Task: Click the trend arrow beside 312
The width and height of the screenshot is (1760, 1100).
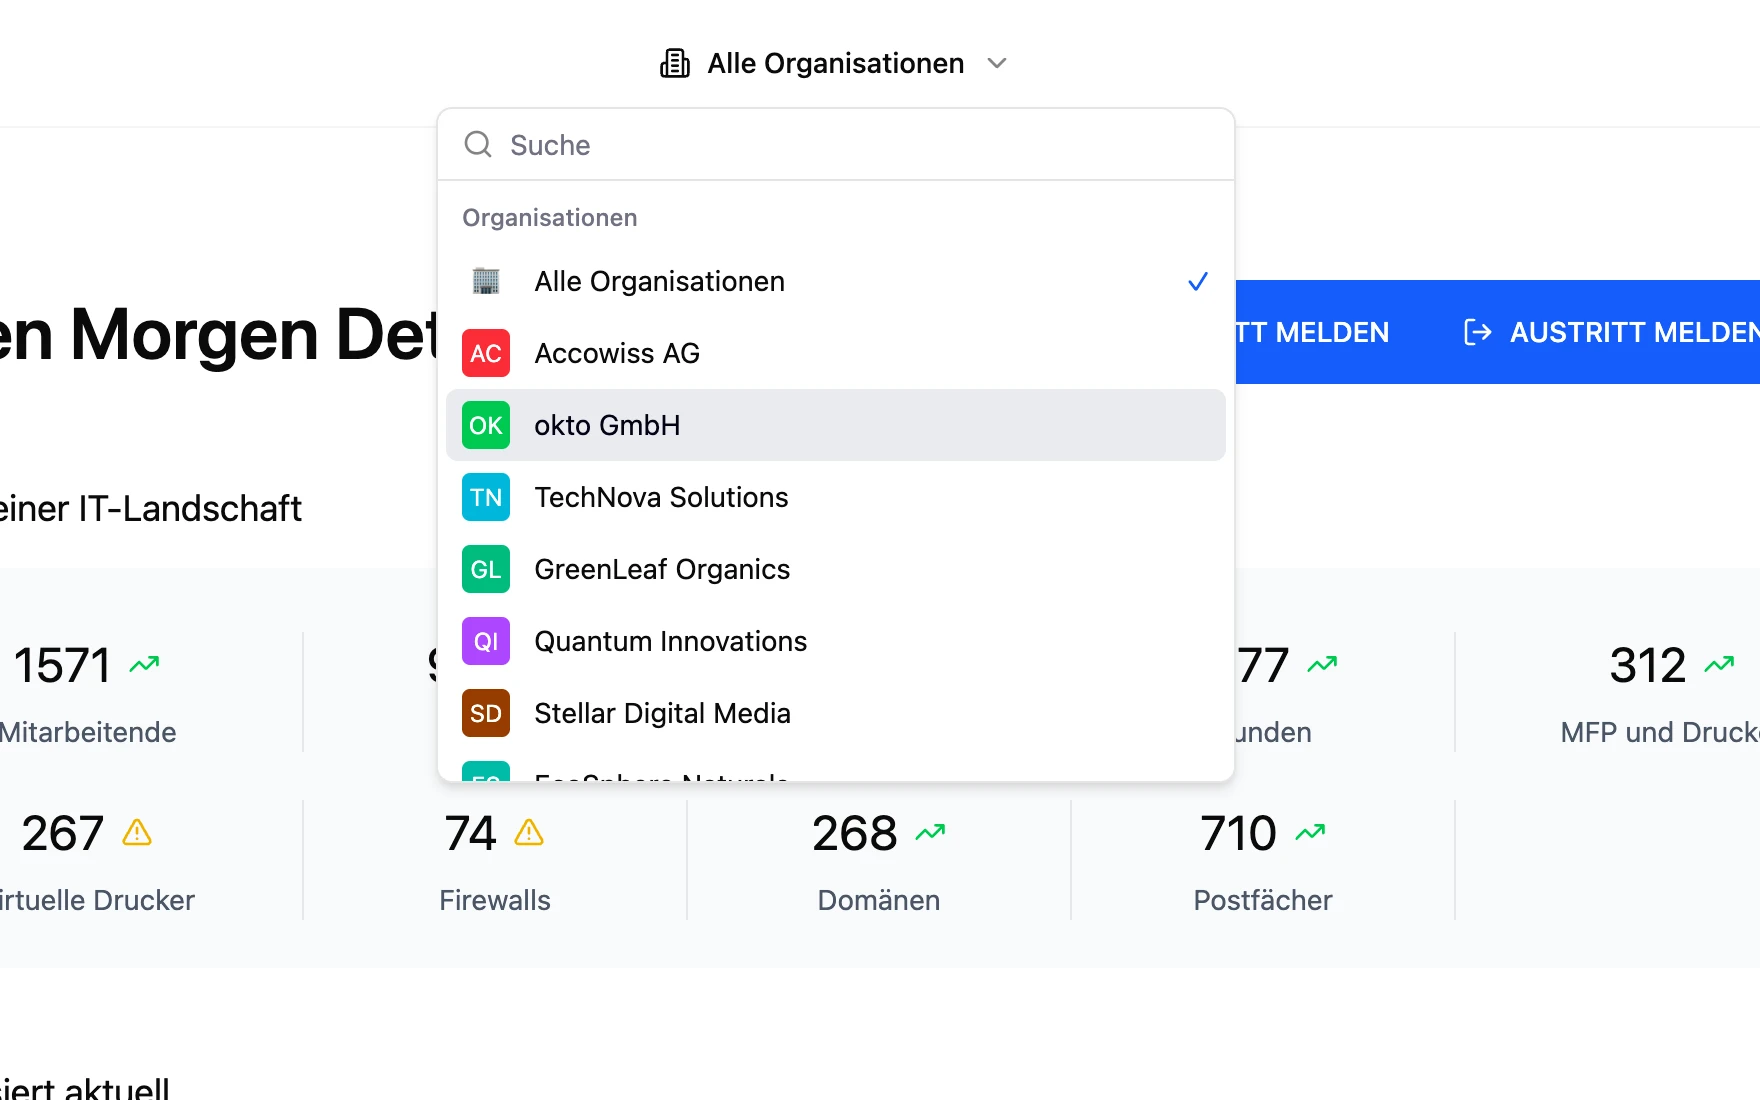Action: (1720, 664)
